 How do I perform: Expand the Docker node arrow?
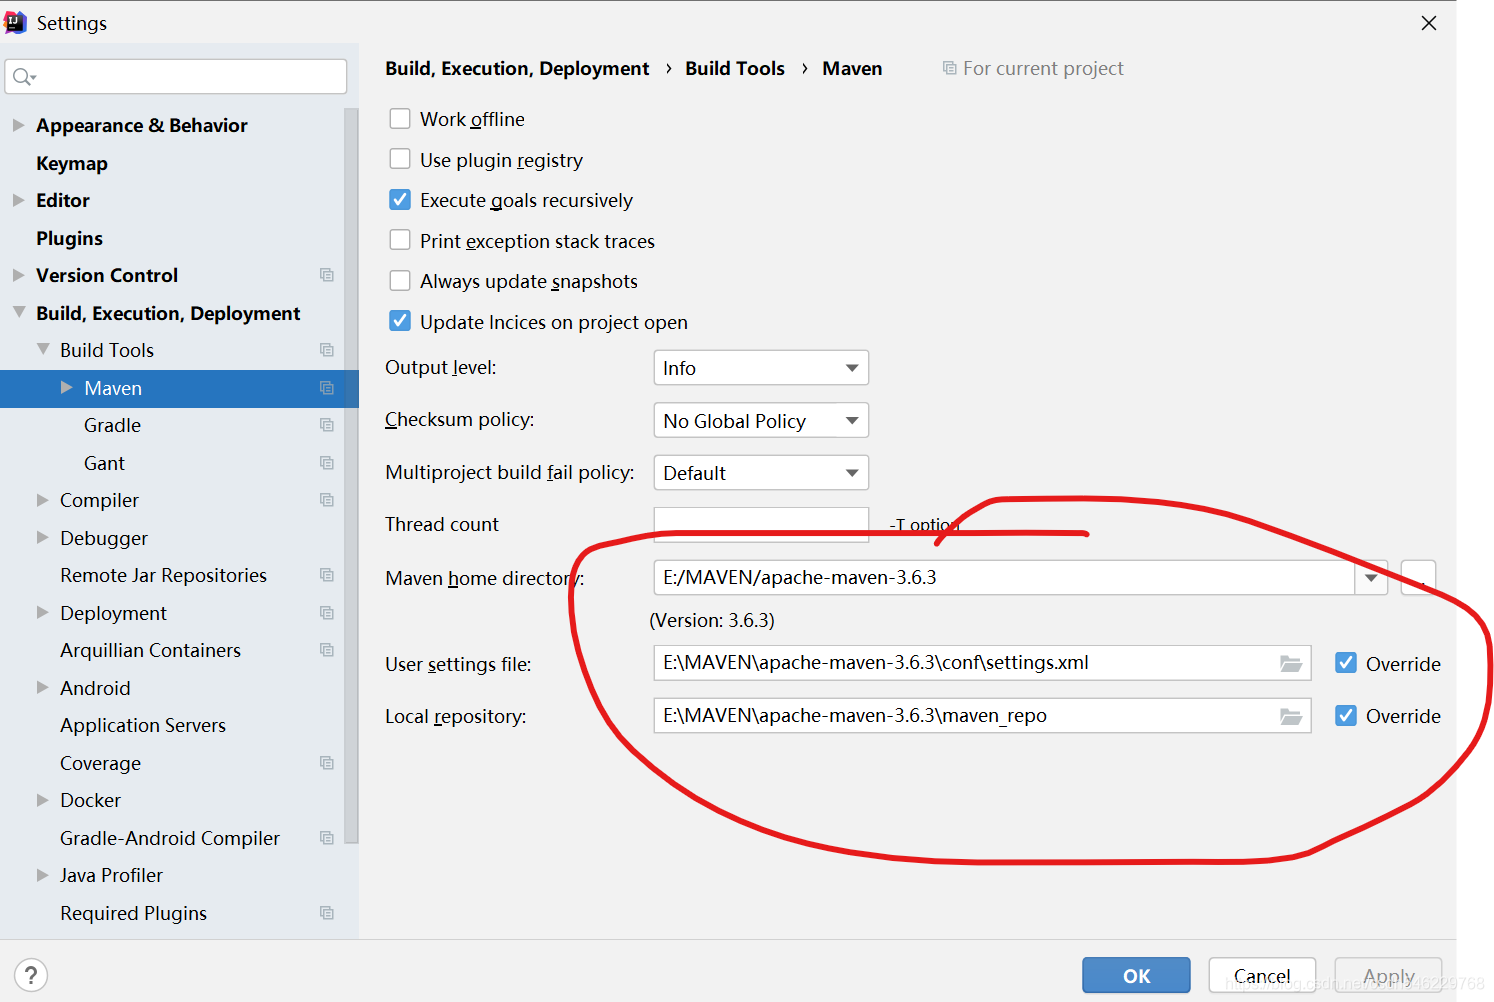43,800
